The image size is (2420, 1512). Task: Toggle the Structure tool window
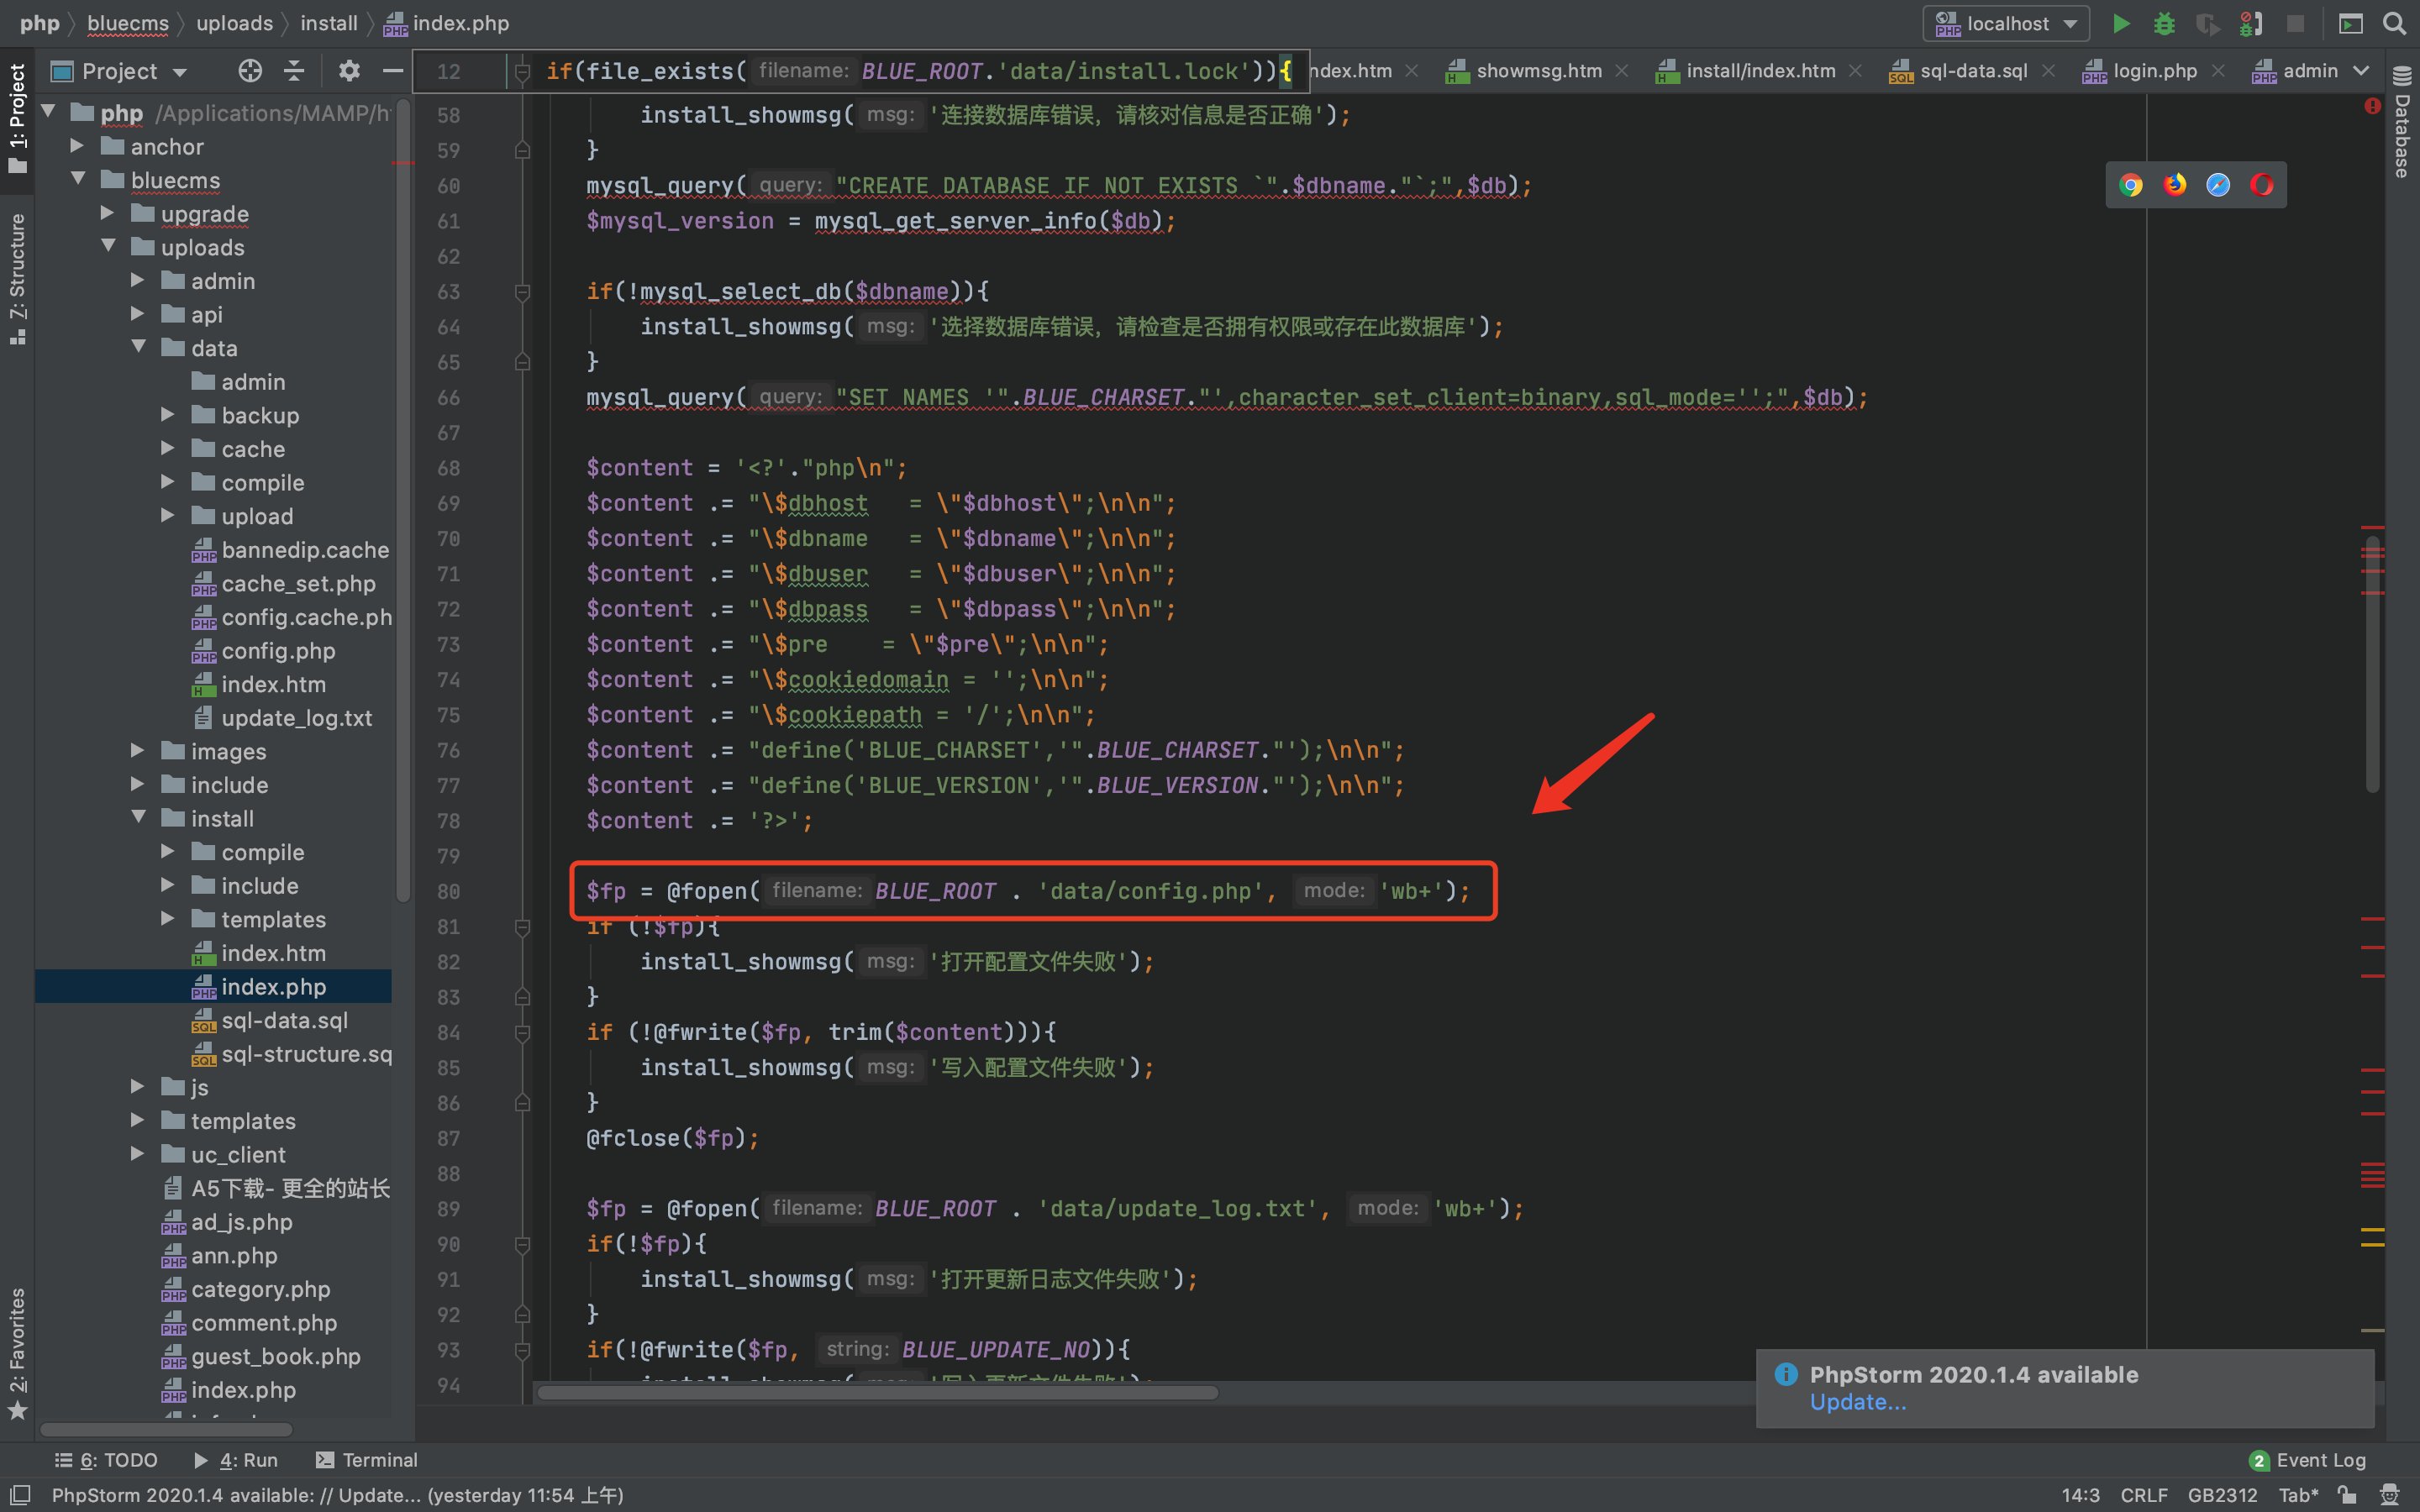coord(17,278)
